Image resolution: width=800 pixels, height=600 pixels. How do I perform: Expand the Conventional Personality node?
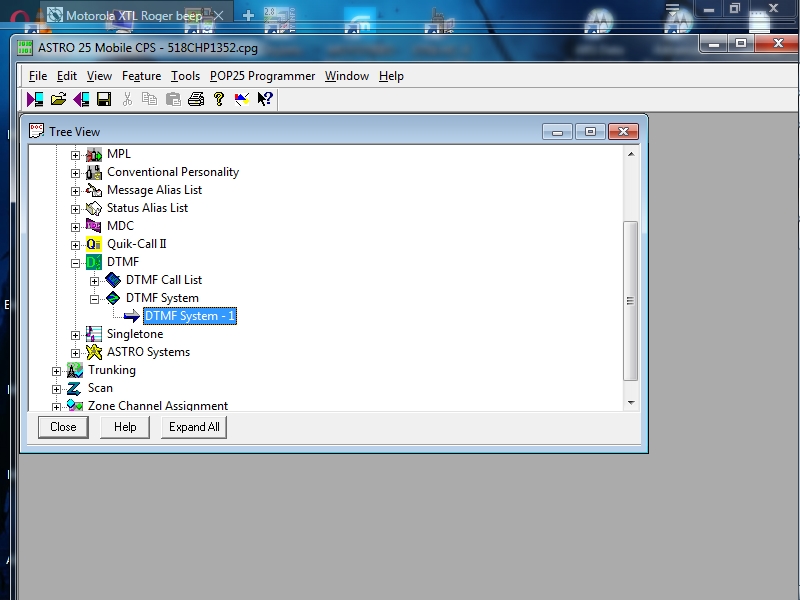76,173
